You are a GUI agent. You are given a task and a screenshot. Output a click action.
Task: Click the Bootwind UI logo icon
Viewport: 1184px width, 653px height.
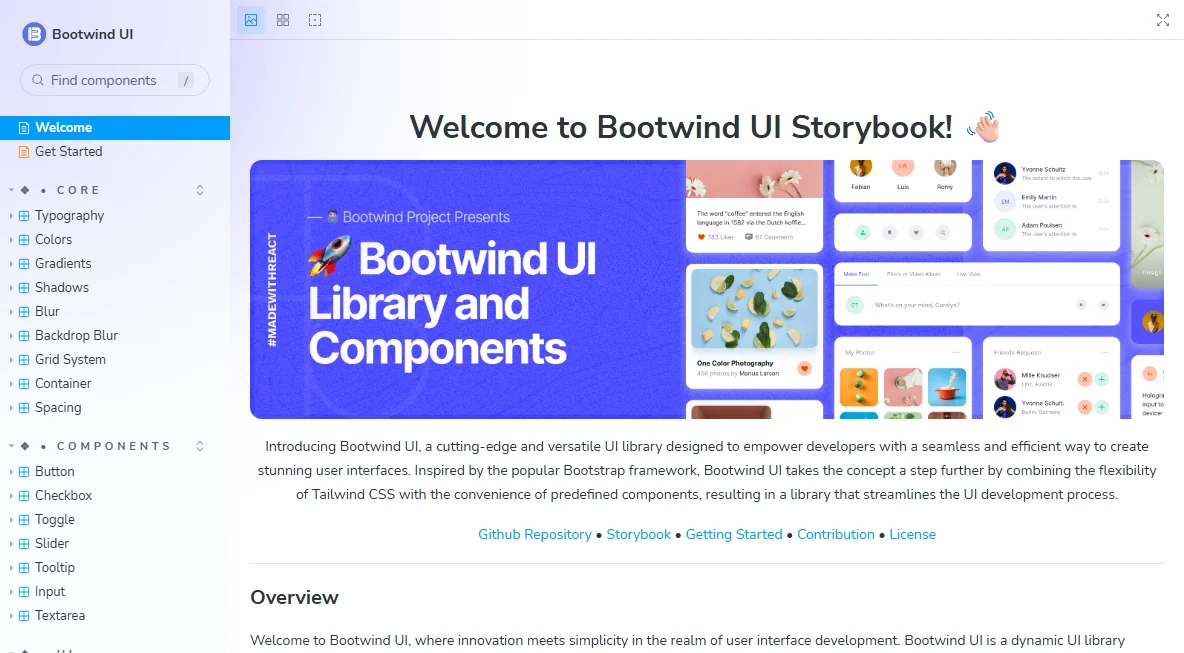[34, 34]
